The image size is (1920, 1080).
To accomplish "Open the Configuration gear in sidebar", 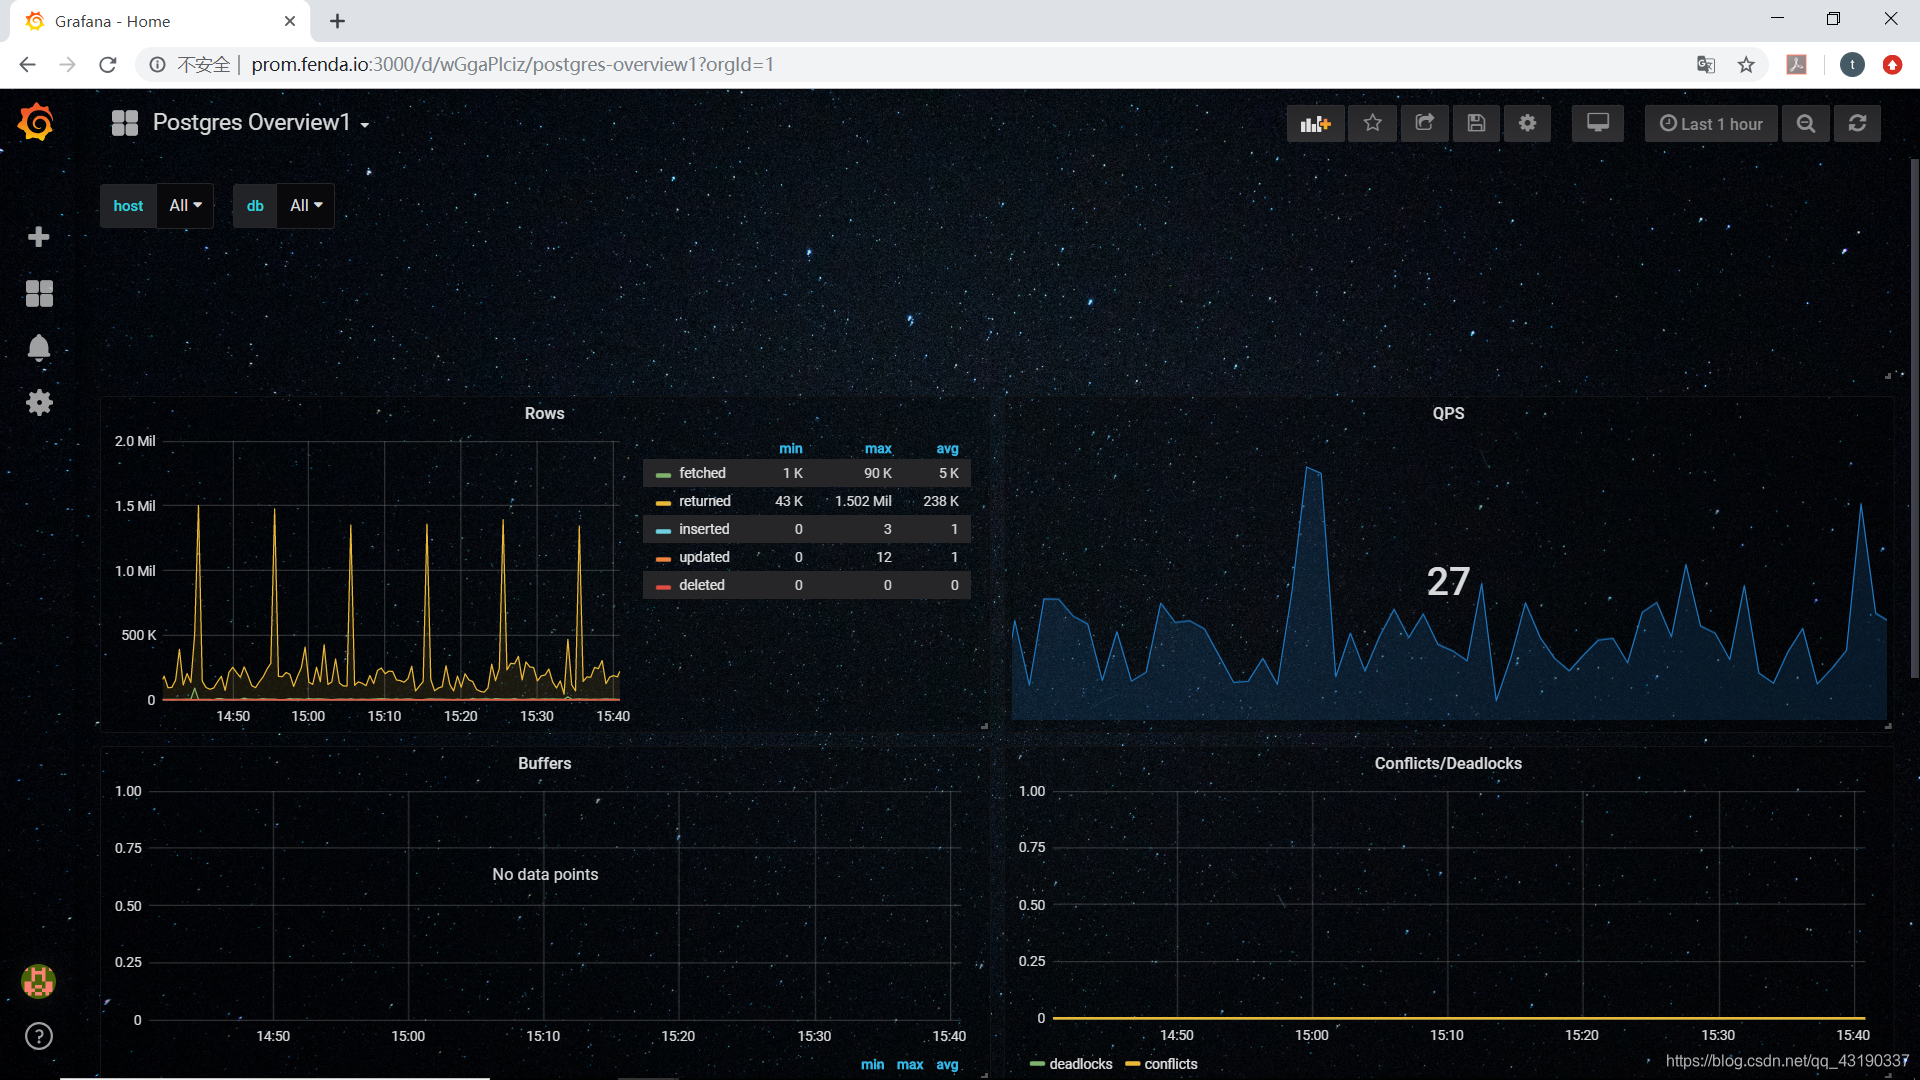I will [x=39, y=403].
